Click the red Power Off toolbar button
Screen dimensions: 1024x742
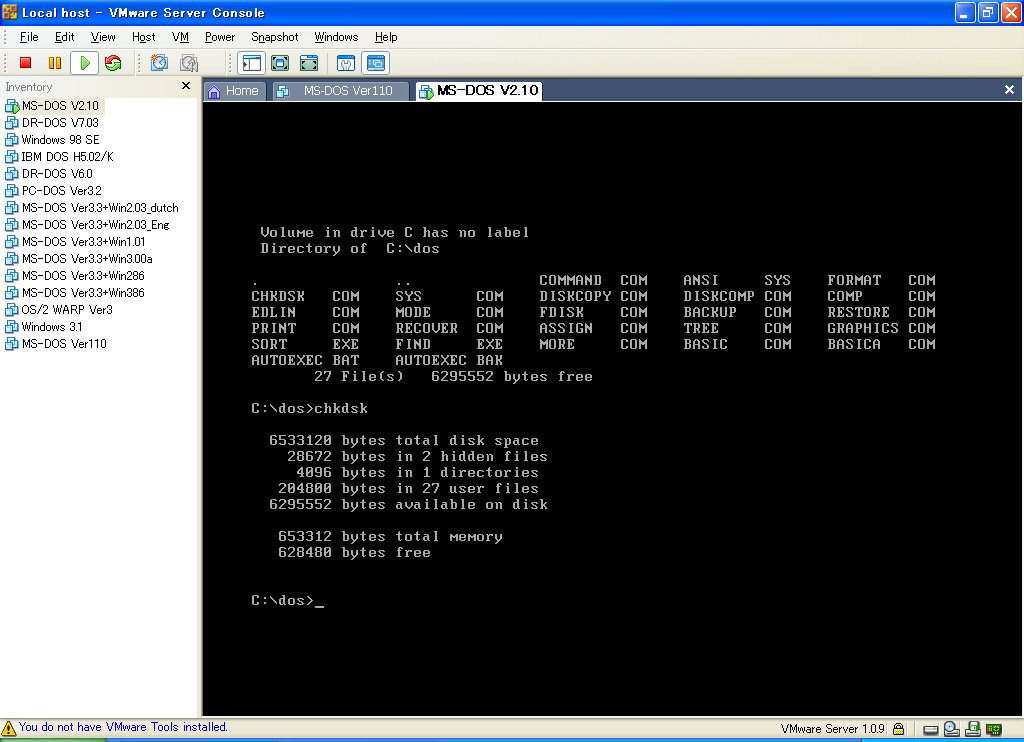[25, 63]
